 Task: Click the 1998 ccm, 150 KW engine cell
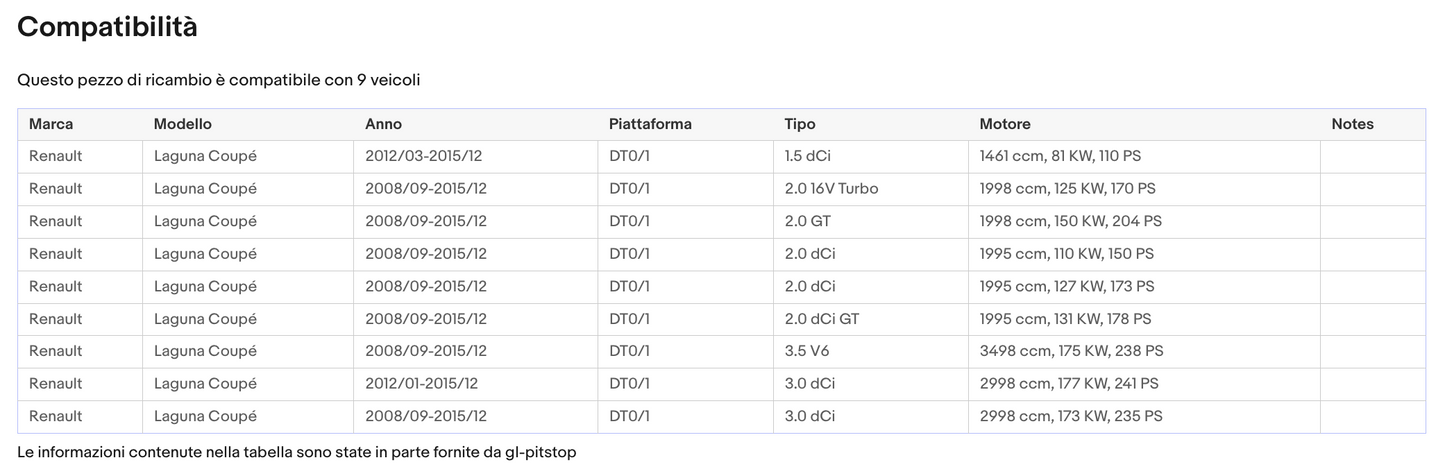coord(1070,221)
